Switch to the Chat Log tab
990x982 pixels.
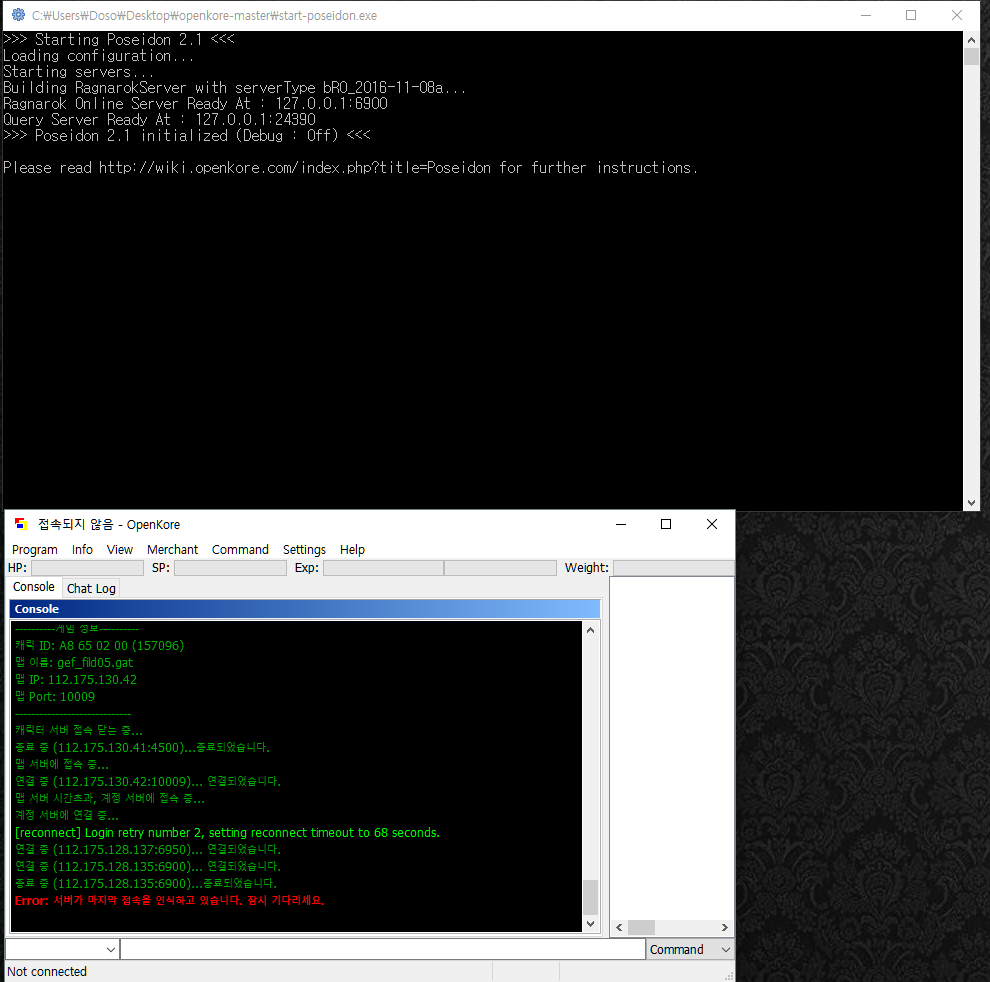[x=91, y=589]
